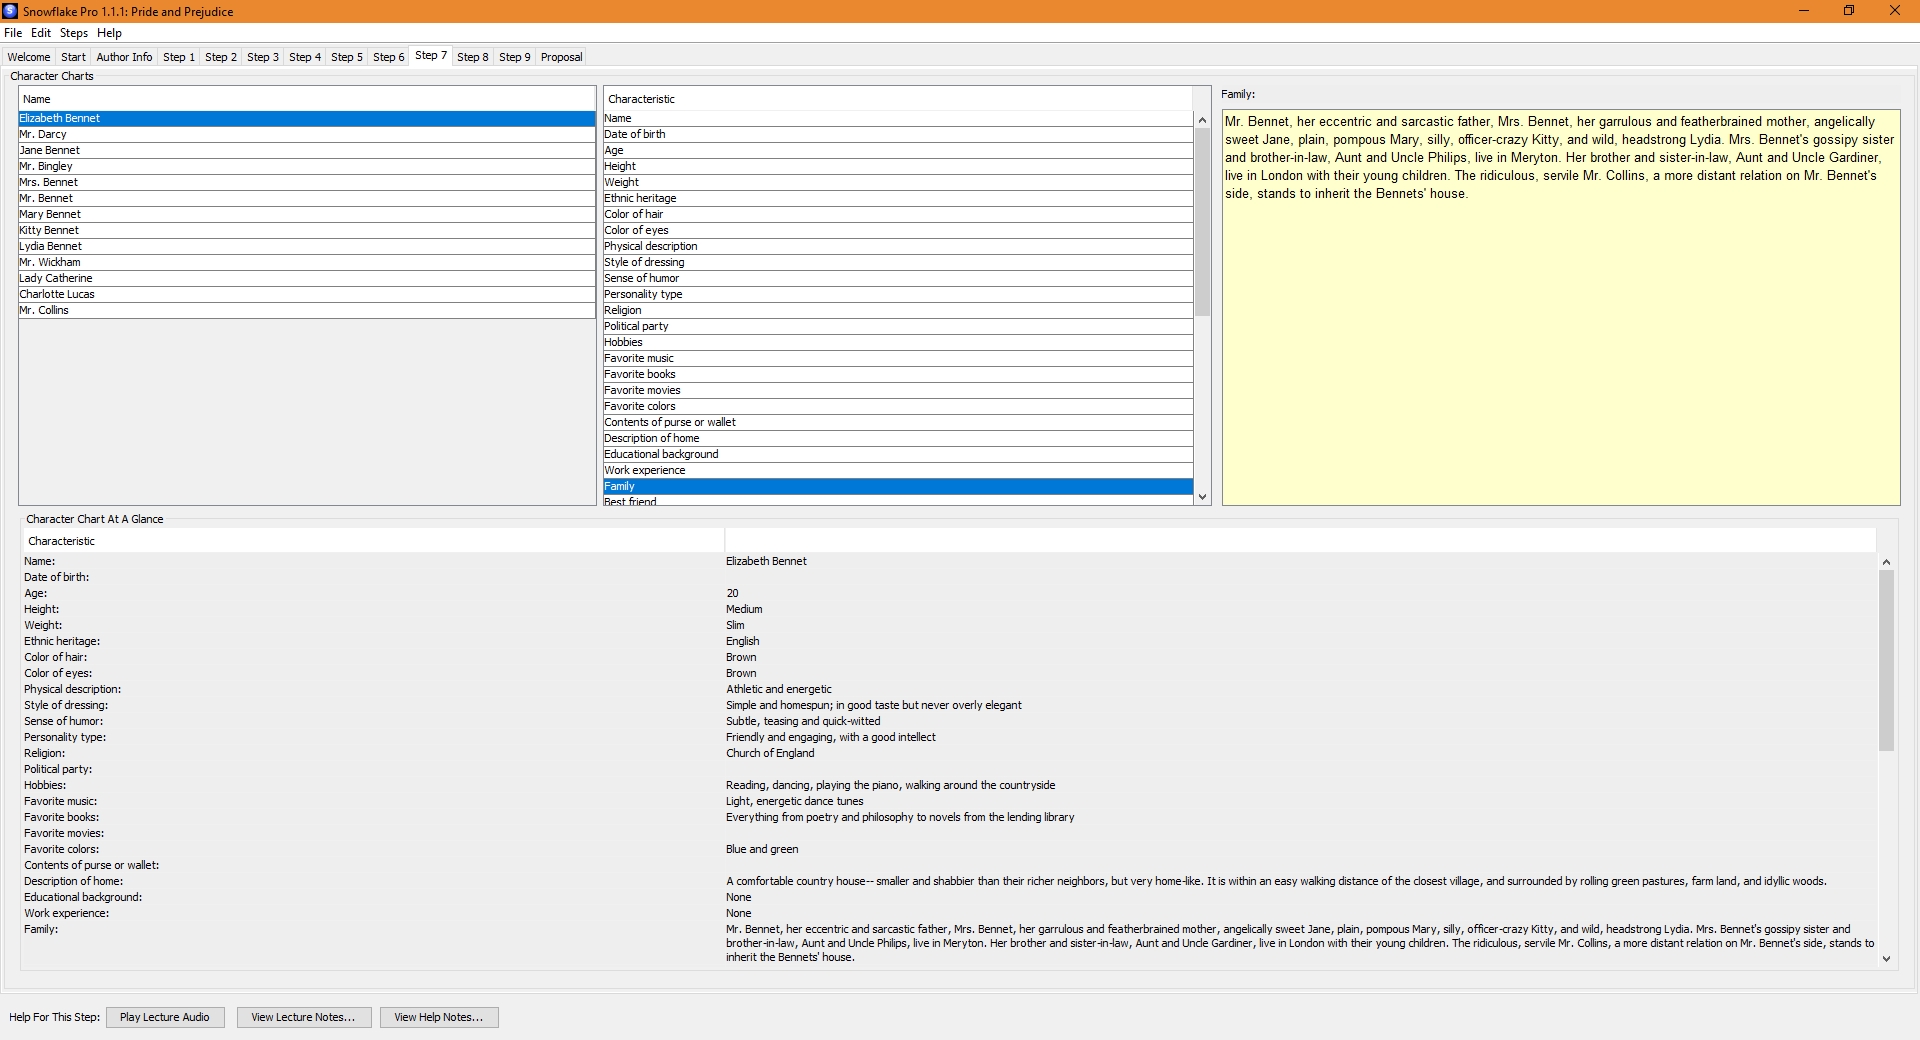The width and height of the screenshot is (1920, 1040).
Task: Click the Characteristic column header in upper list
Action: coord(898,99)
